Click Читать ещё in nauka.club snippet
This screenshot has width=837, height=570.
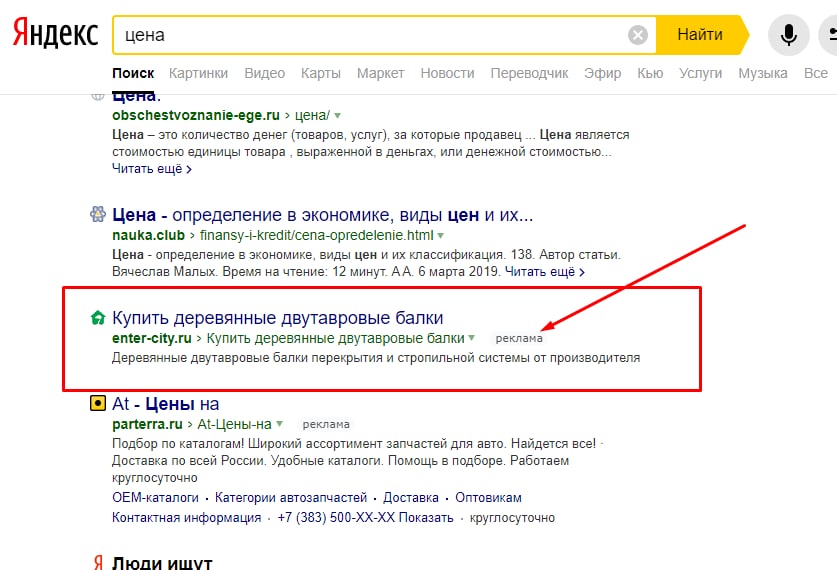point(544,272)
